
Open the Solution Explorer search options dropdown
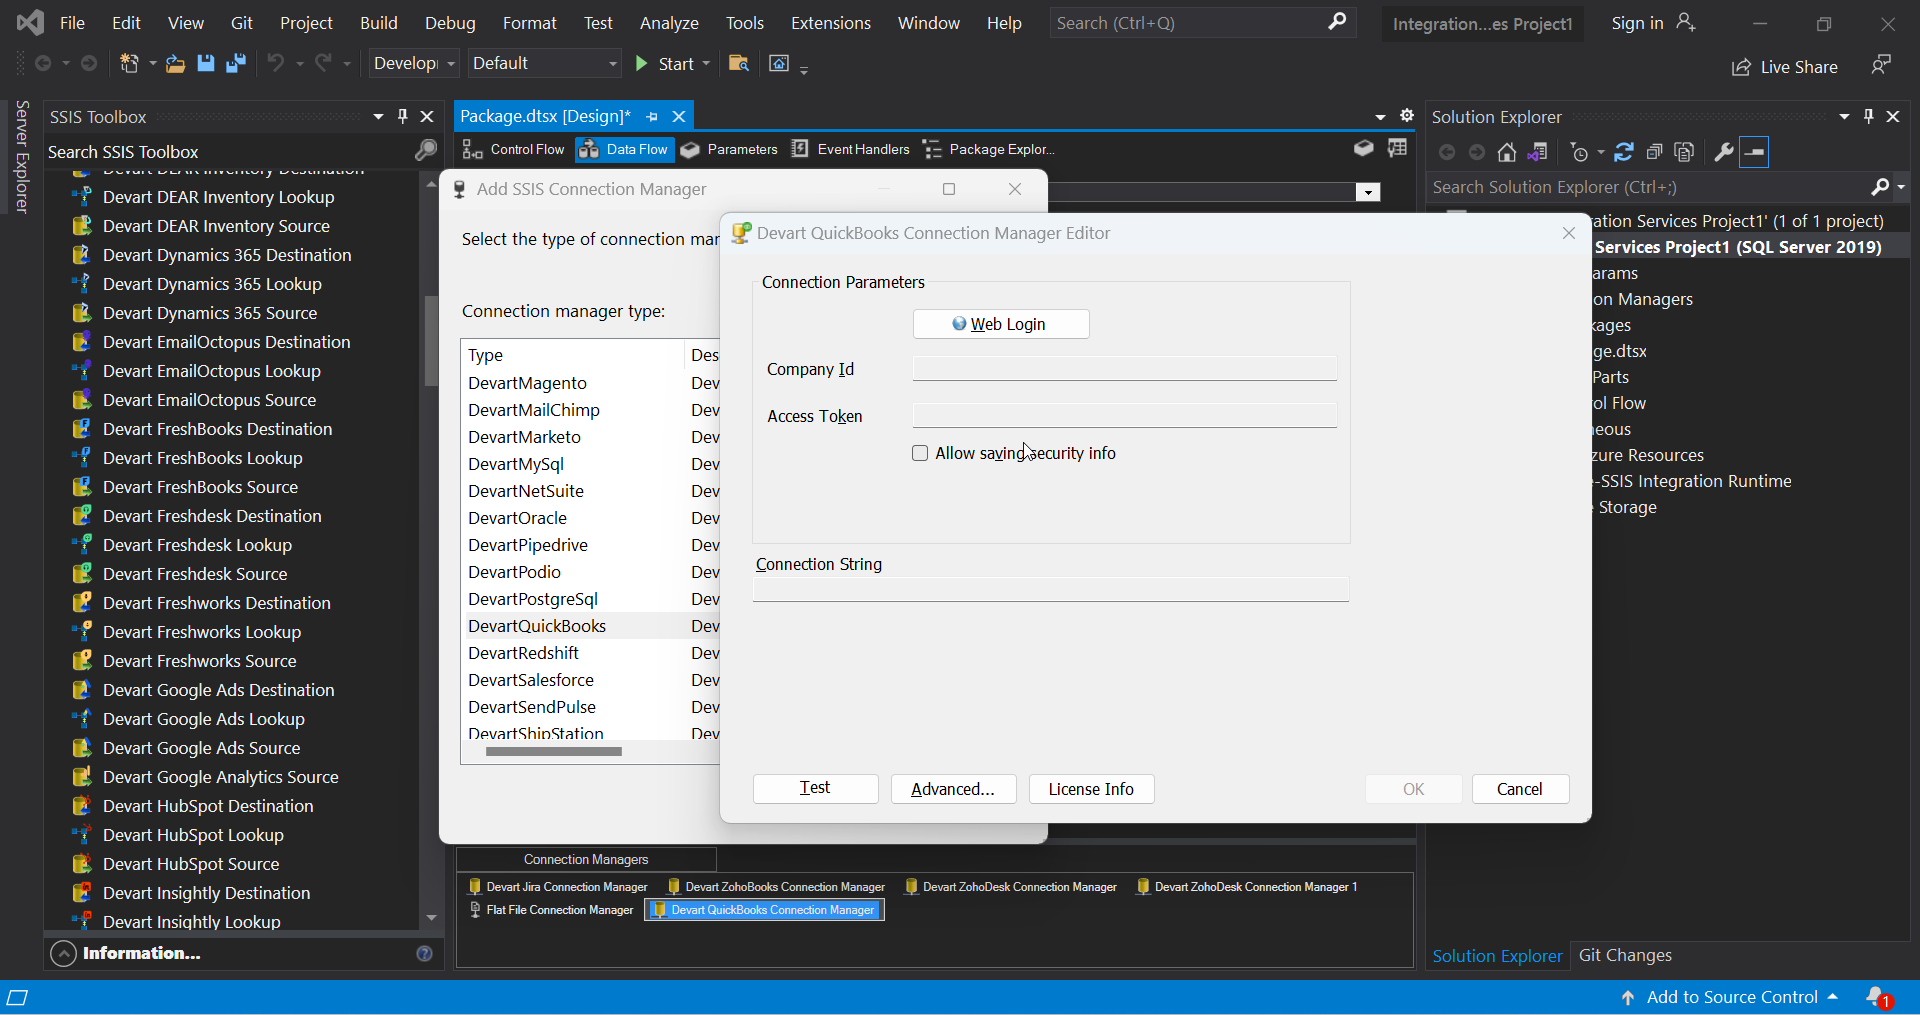(x=1901, y=187)
